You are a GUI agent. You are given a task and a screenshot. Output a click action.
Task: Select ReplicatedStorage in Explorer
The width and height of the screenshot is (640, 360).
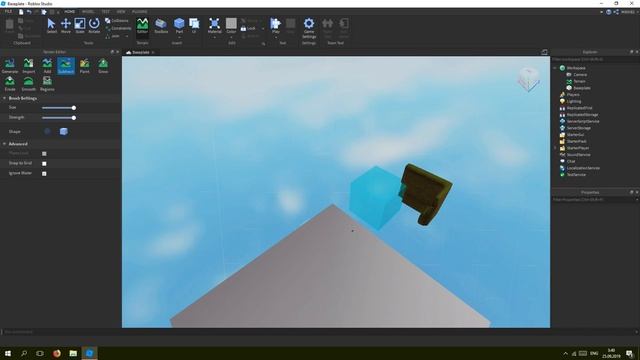582,115
